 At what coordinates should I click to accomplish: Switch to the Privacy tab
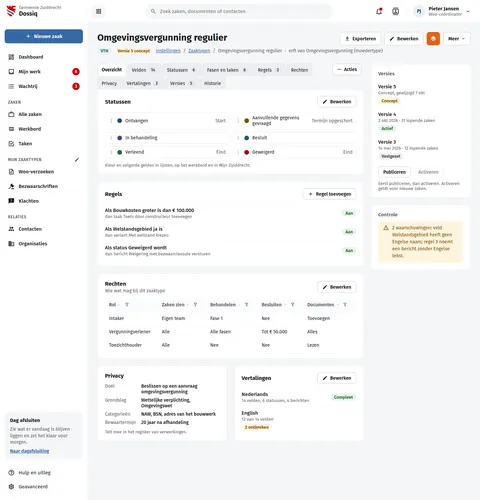tap(109, 83)
